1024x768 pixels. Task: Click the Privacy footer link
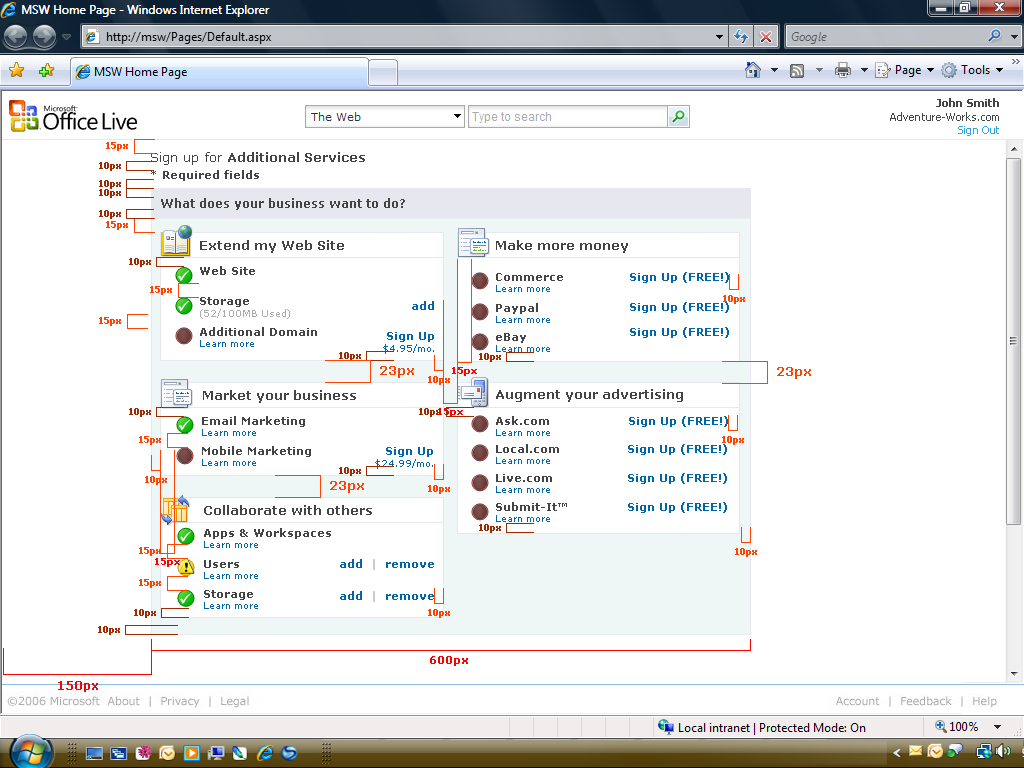click(180, 701)
